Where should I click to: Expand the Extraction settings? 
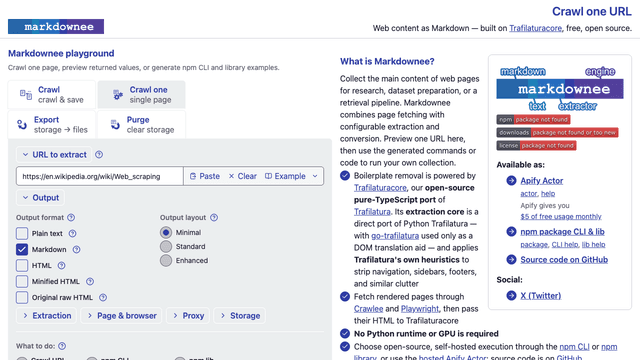(47, 316)
